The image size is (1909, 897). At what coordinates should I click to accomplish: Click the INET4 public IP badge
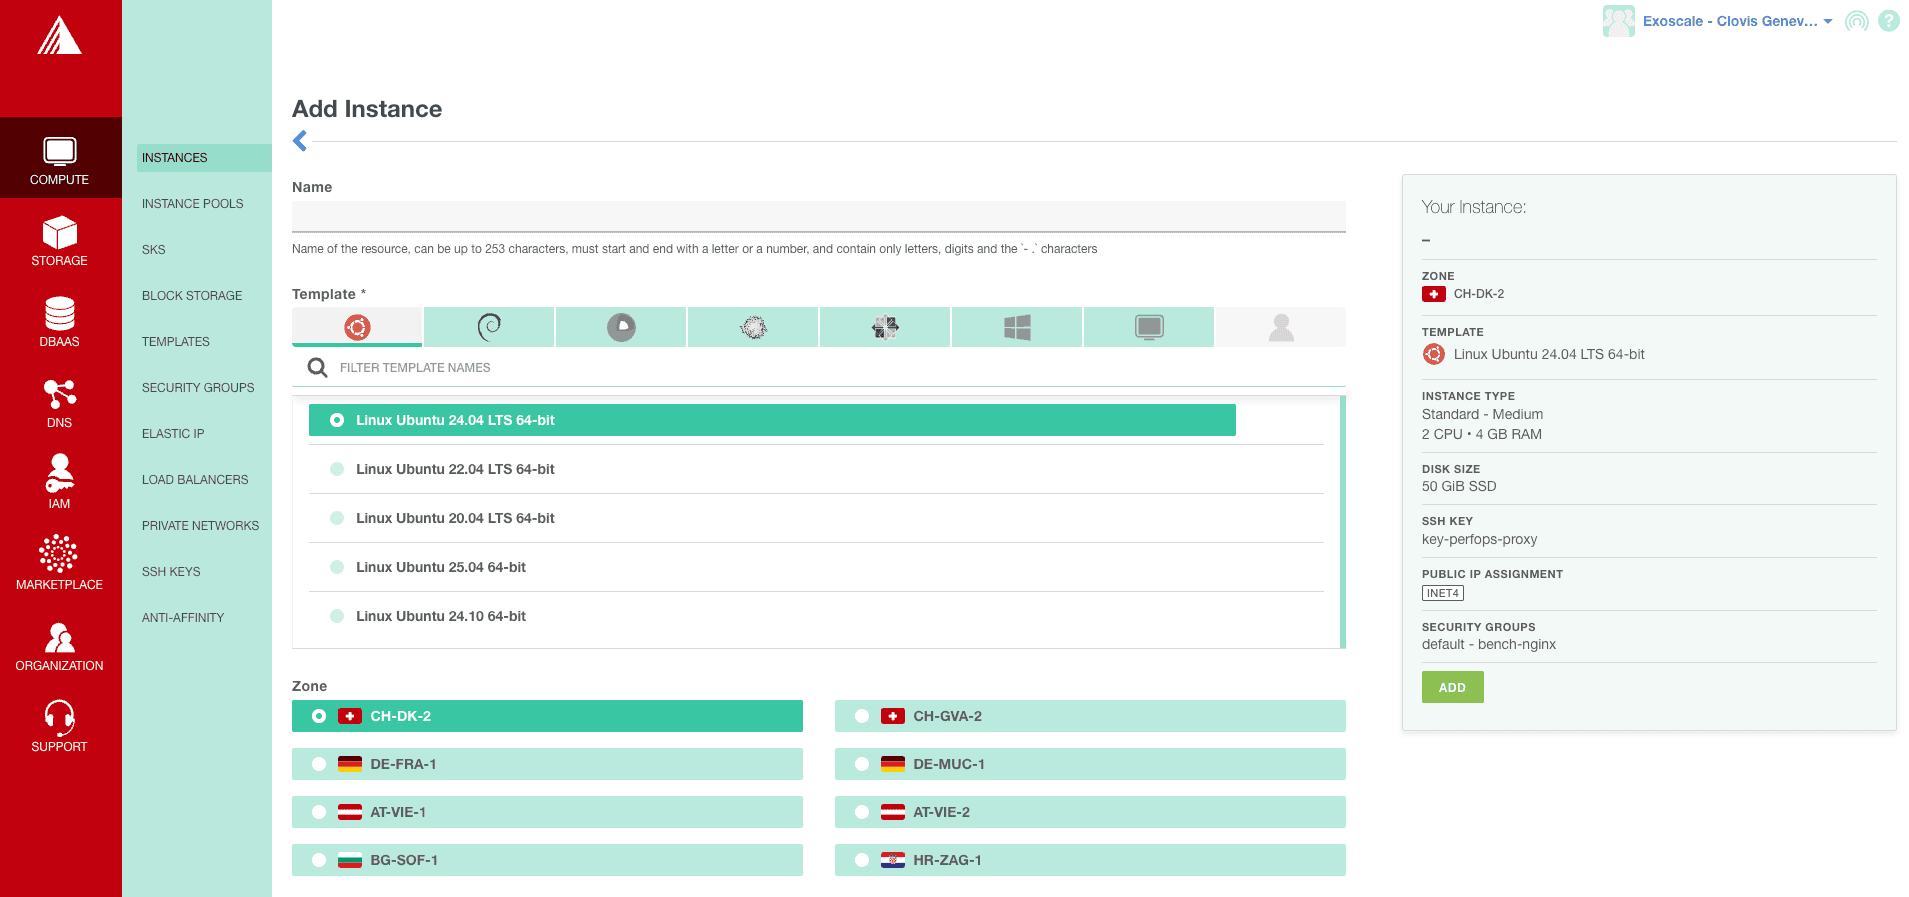[x=1443, y=593]
